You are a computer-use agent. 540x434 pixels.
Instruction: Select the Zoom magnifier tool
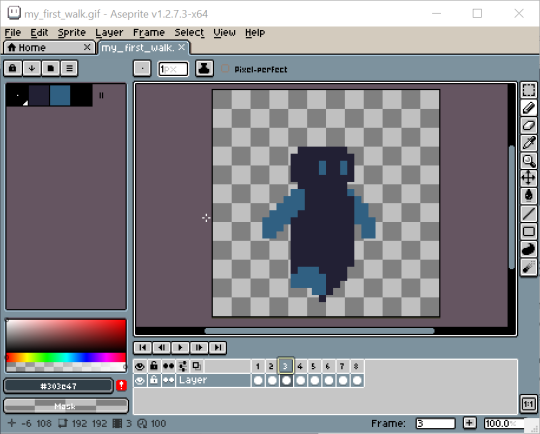tap(529, 161)
